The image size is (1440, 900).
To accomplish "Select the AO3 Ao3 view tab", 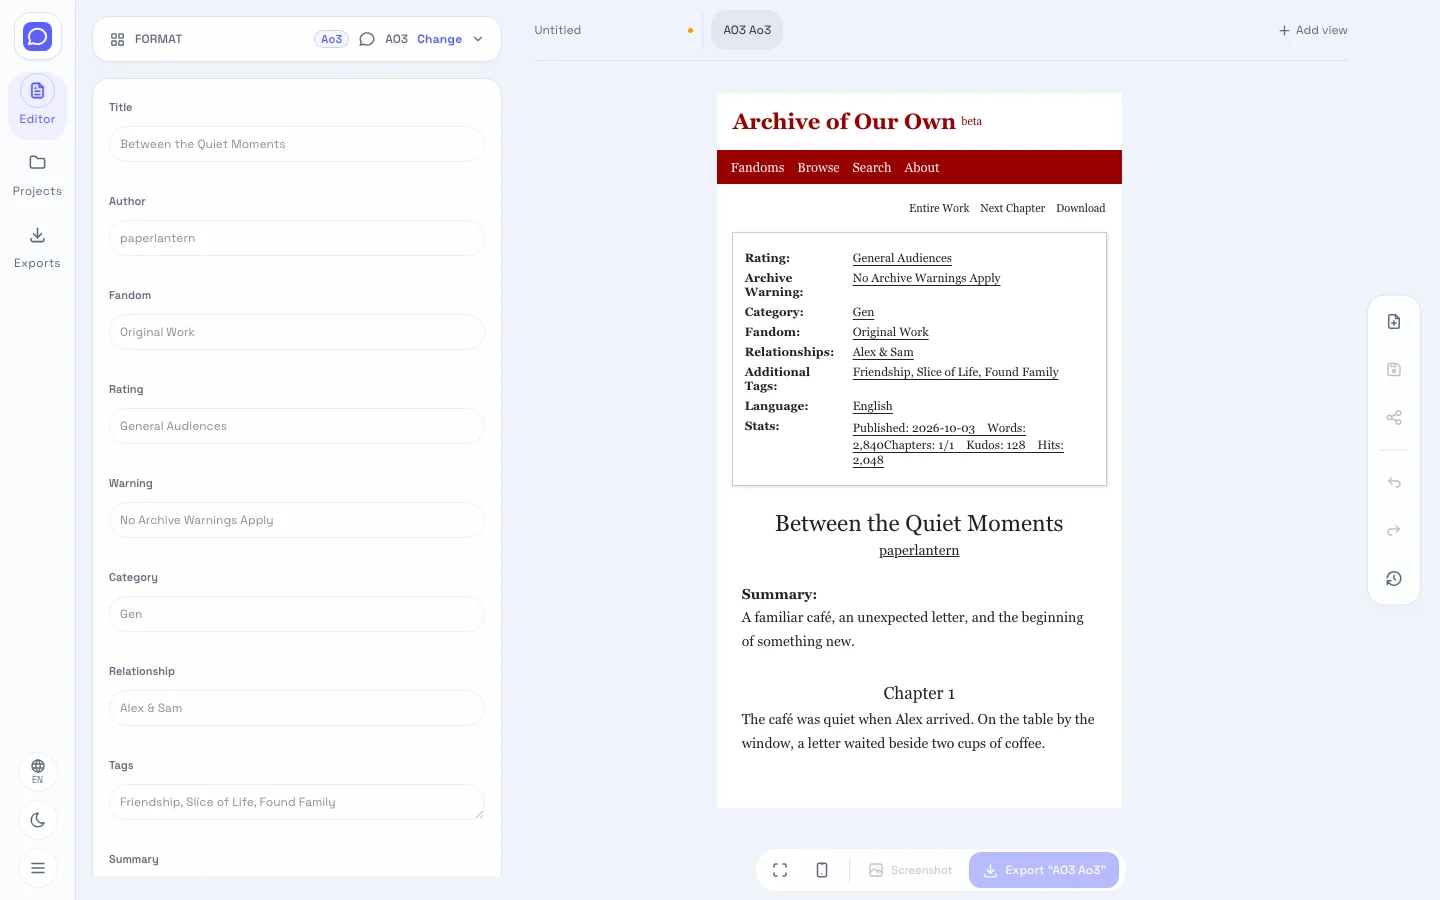I will pos(747,30).
